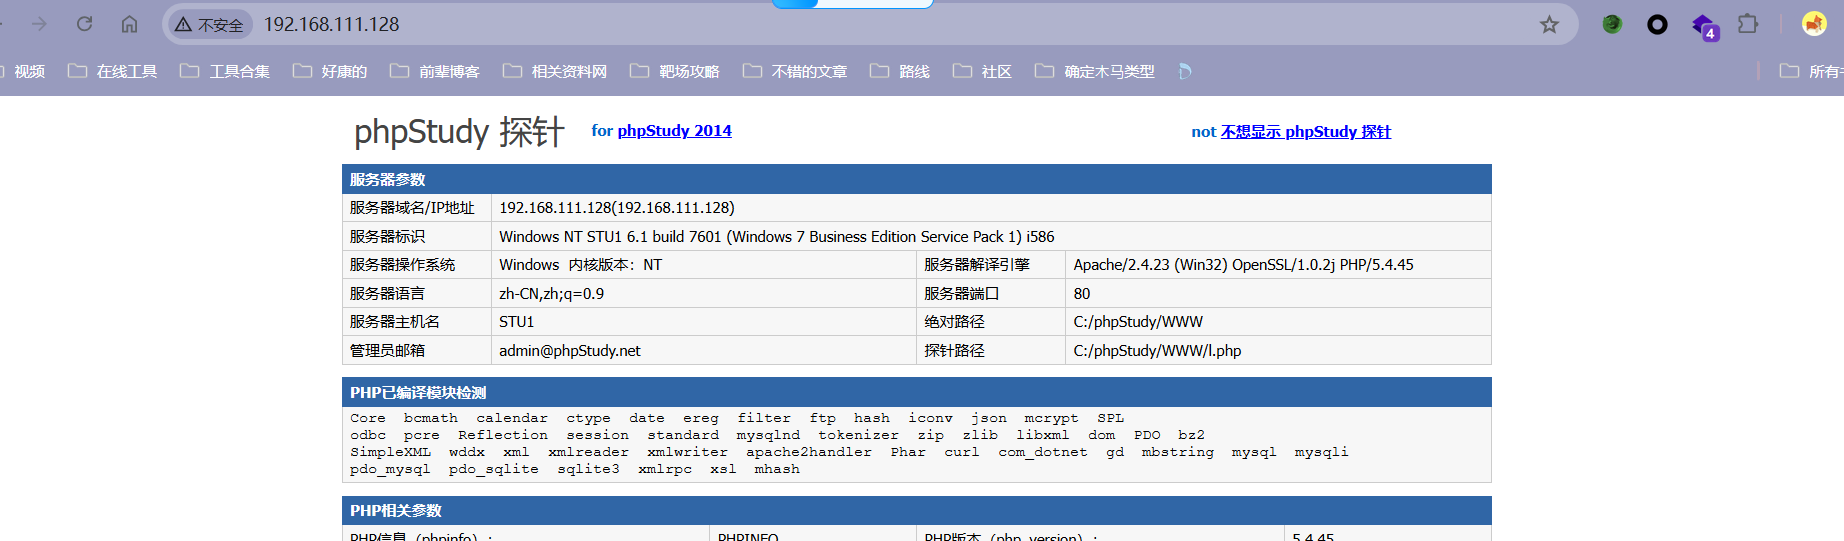This screenshot has width=1844, height=541.
Task: Open the extensions puzzle piece menu
Action: click(1748, 24)
